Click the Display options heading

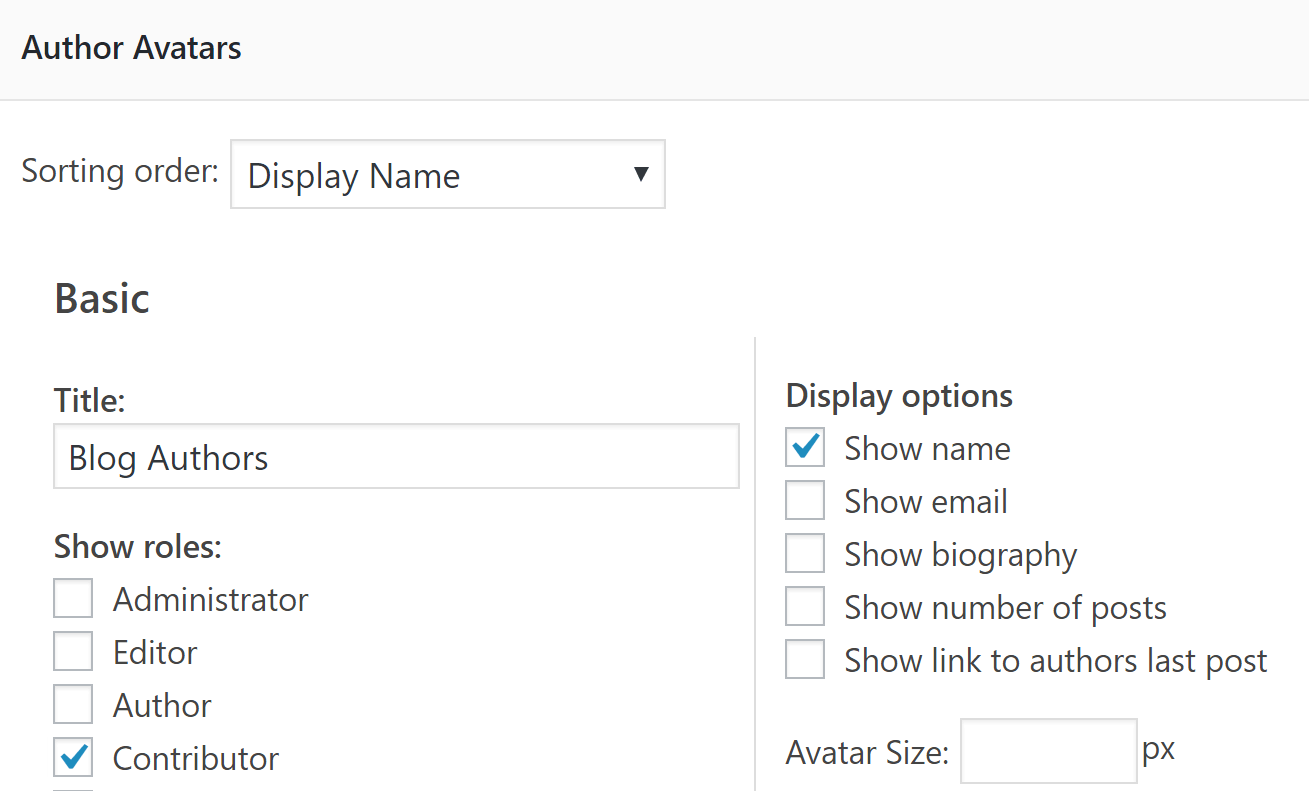pos(898,395)
